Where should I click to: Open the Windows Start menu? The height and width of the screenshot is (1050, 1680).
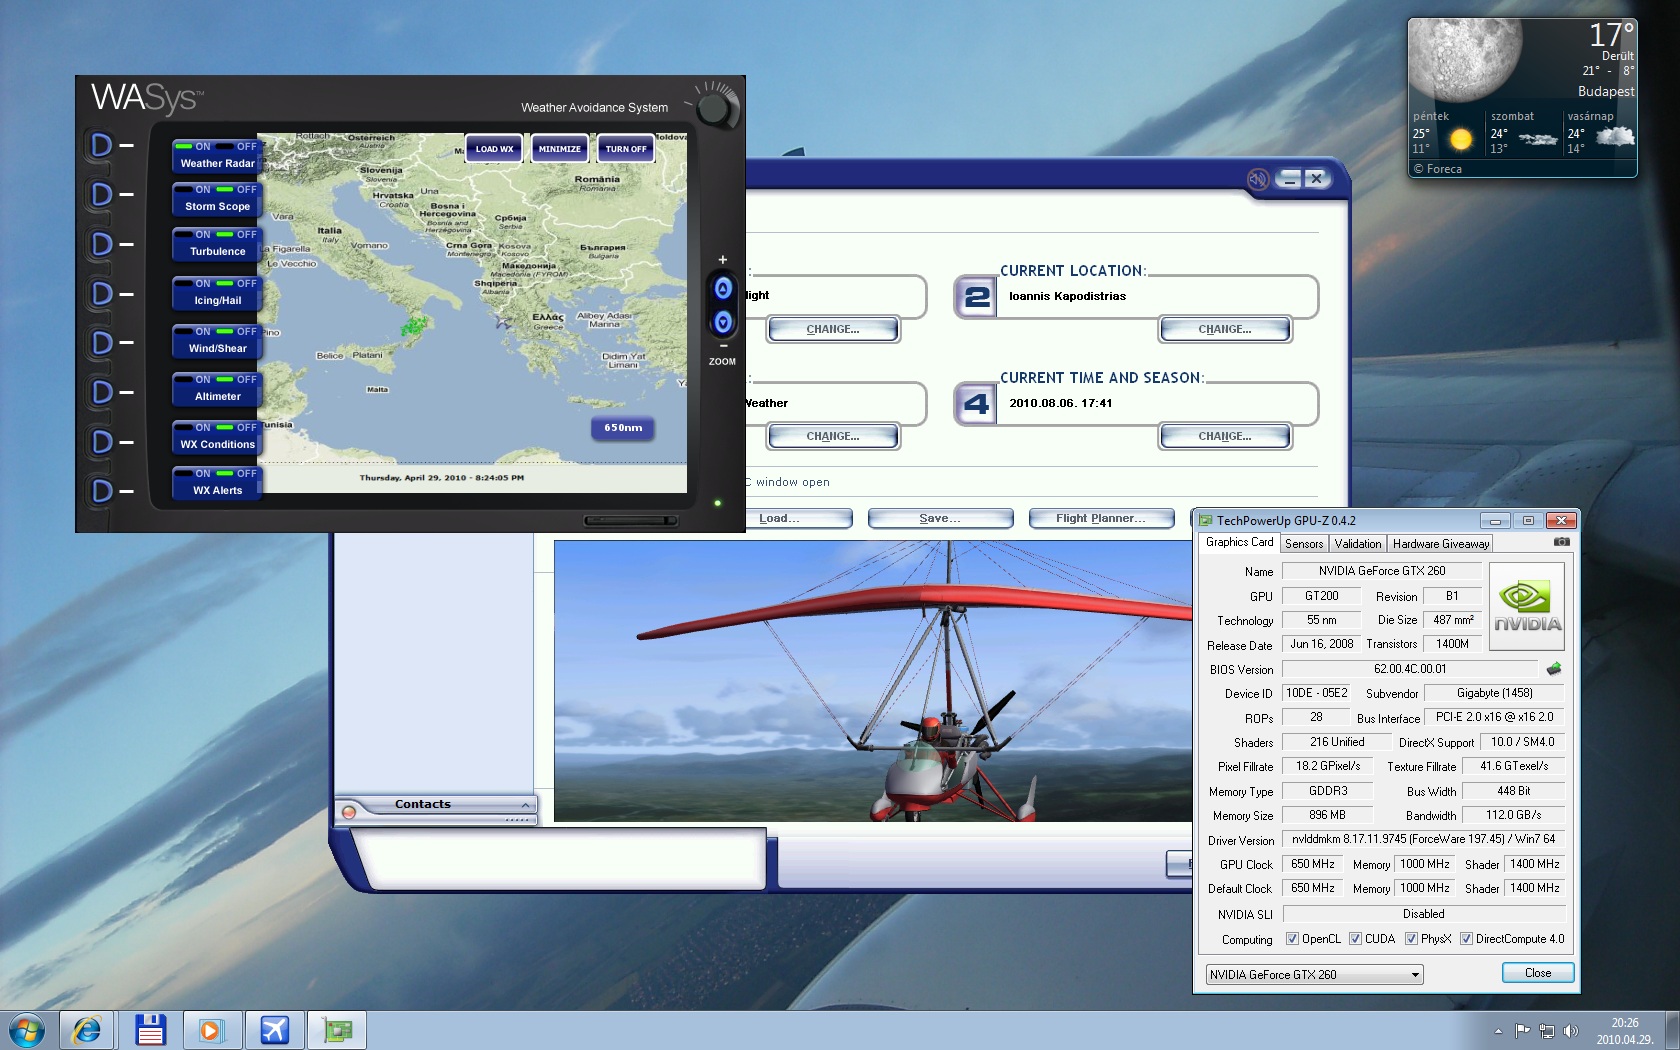click(27, 1030)
